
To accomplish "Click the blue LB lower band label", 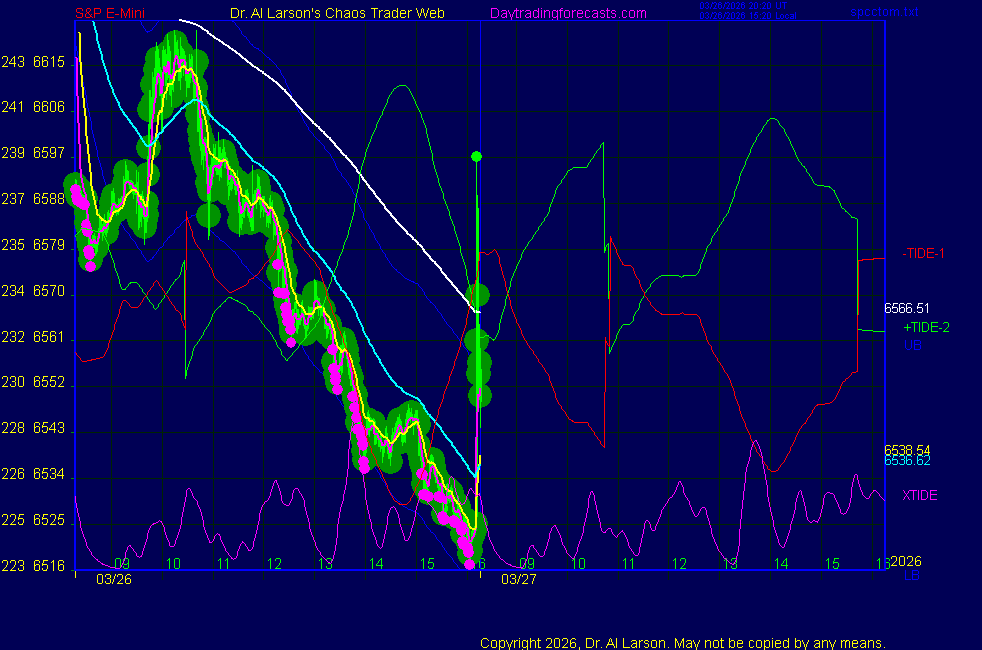I will pyautogui.click(x=912, y=576).
